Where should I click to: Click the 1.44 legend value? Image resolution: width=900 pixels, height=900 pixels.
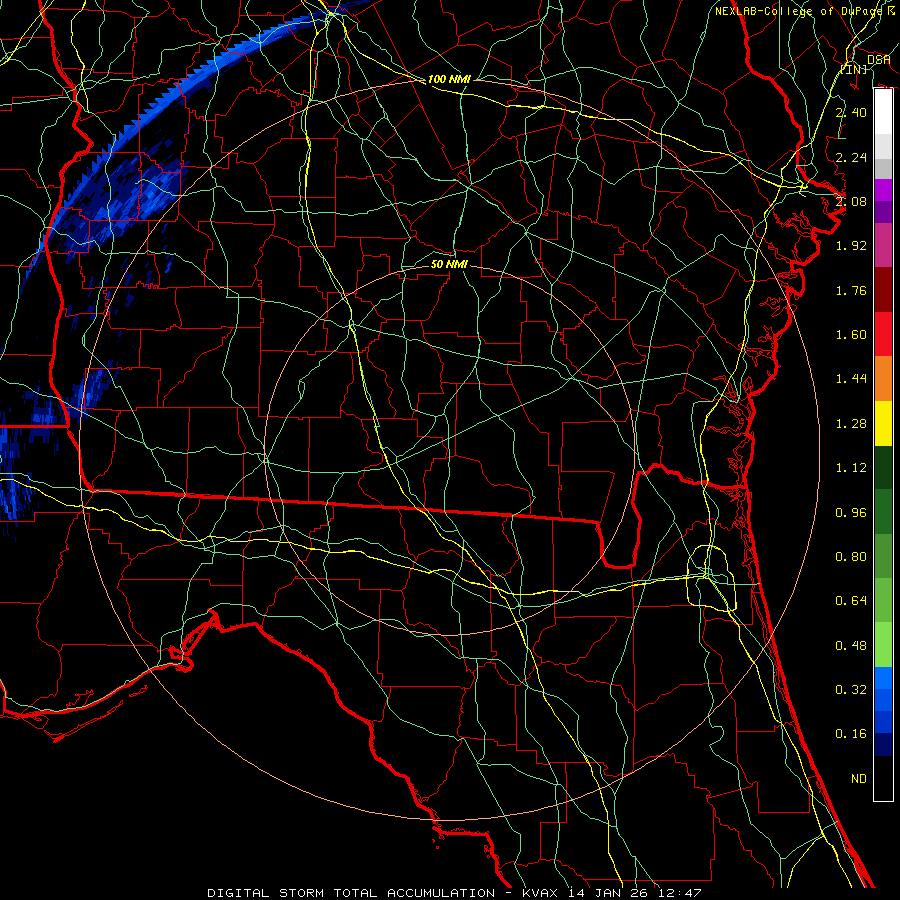click(x=851, y=379)
